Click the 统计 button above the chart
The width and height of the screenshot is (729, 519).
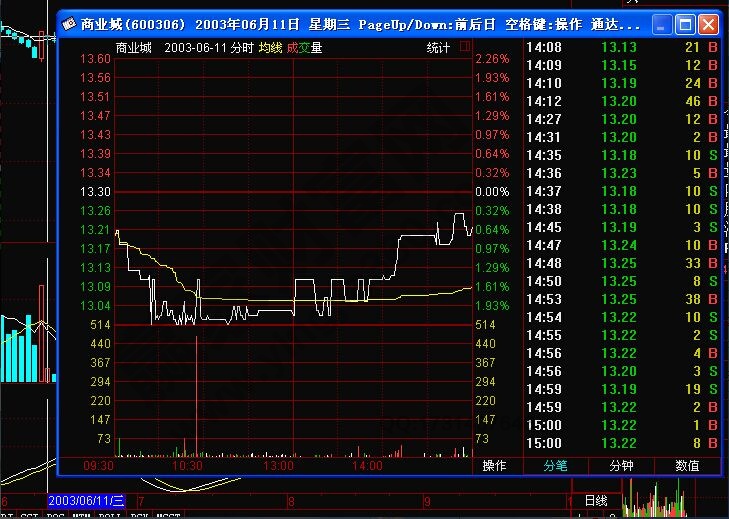[438, 47]
